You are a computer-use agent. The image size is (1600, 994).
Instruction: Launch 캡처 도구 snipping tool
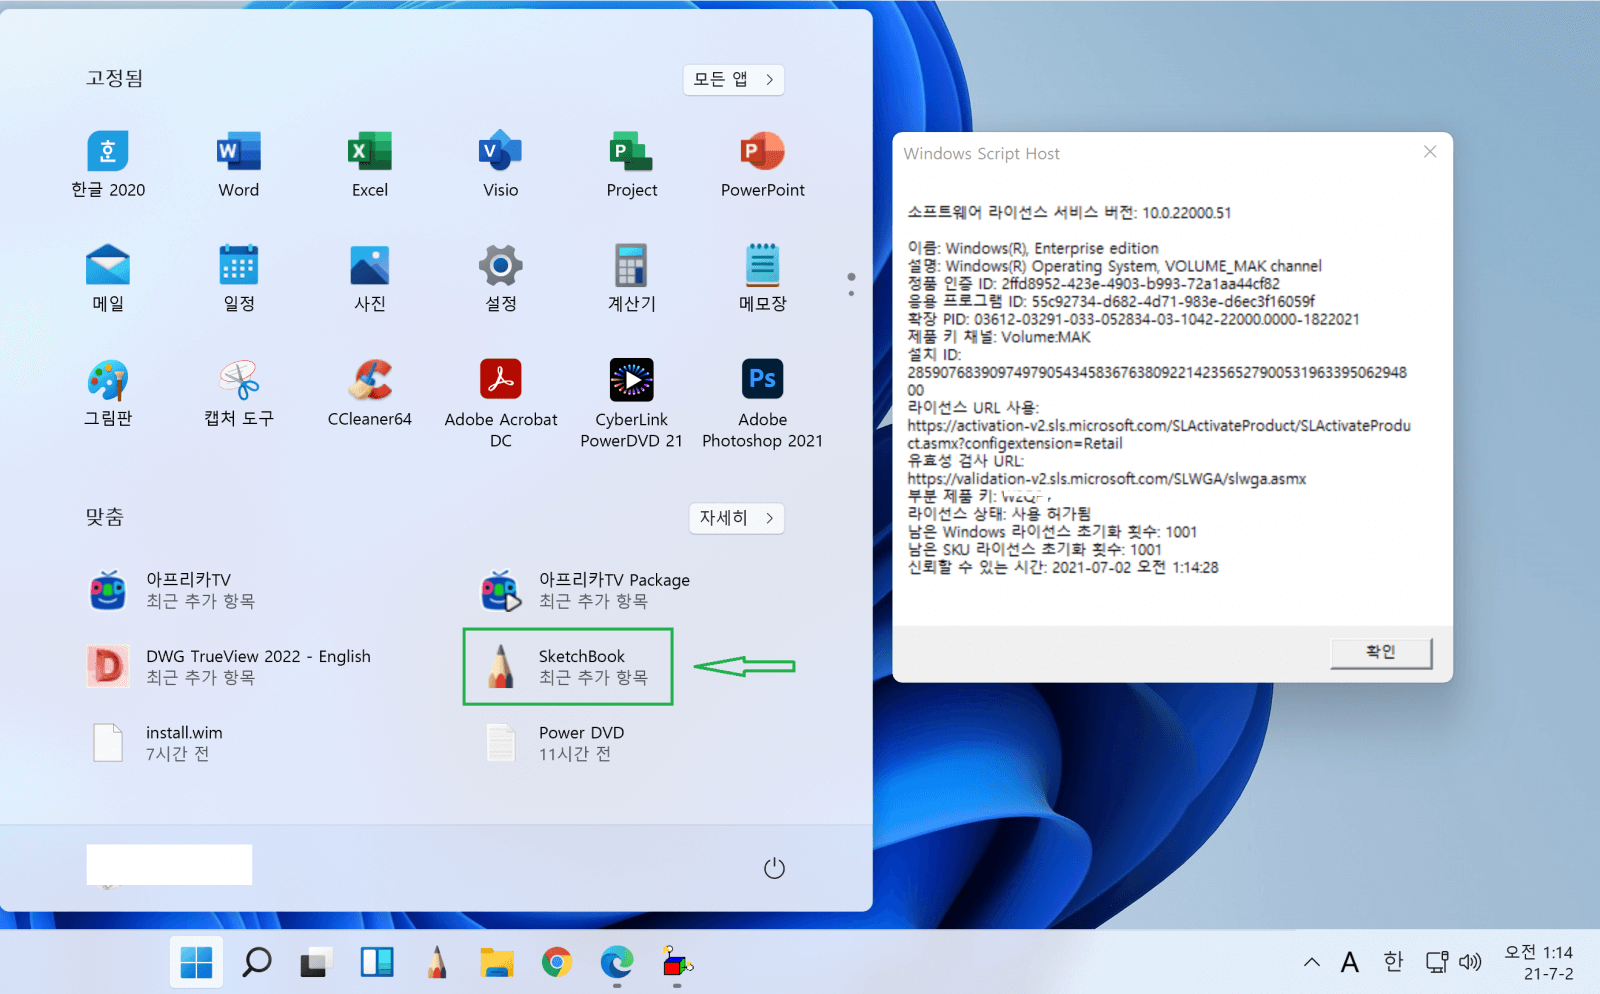coord(239,394)
